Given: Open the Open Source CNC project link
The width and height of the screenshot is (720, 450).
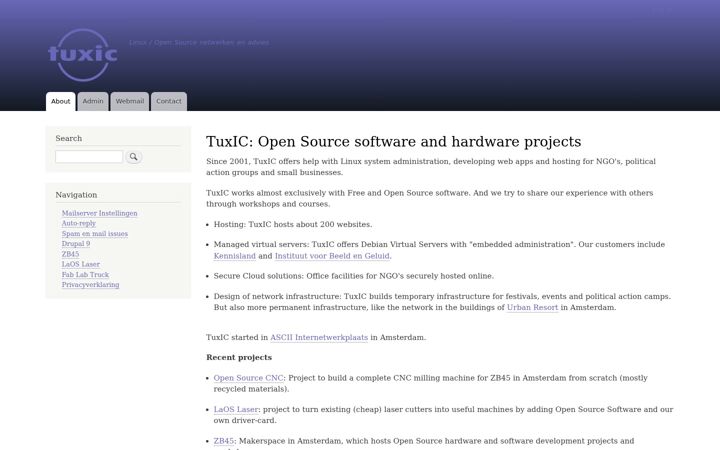Looking at the screenshot, I should (x=248, y=378).
